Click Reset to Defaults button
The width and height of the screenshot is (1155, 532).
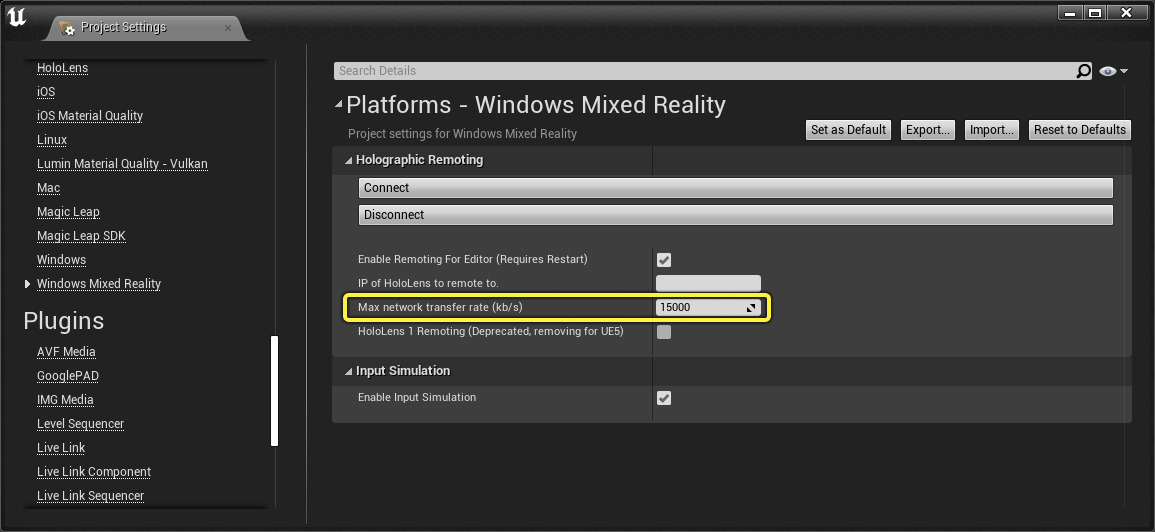click(x=1080, y=130)
